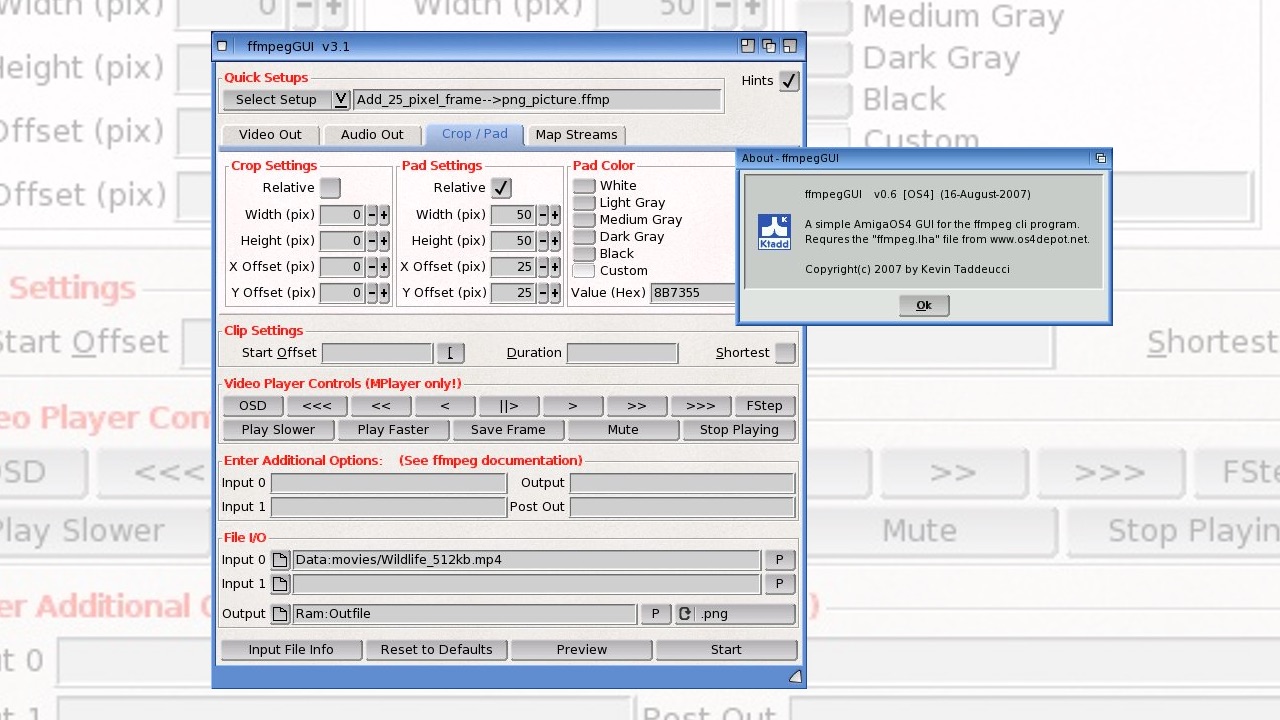Click the Start button
The height and width of the screenshot is (720, 1280).
point(726,650)
